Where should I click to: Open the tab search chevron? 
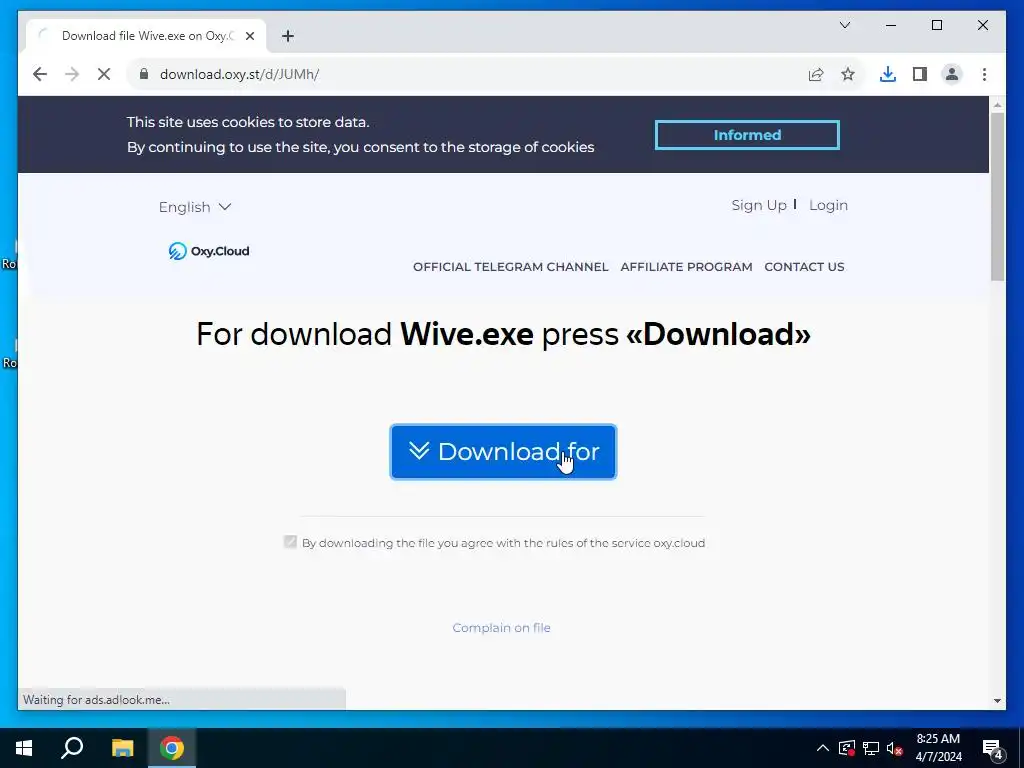point(844,25)
